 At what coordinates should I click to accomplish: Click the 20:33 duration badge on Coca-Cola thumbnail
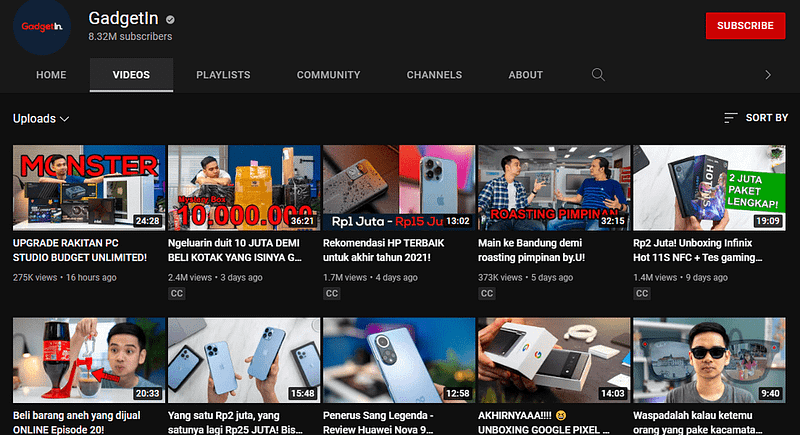(147, 393)
